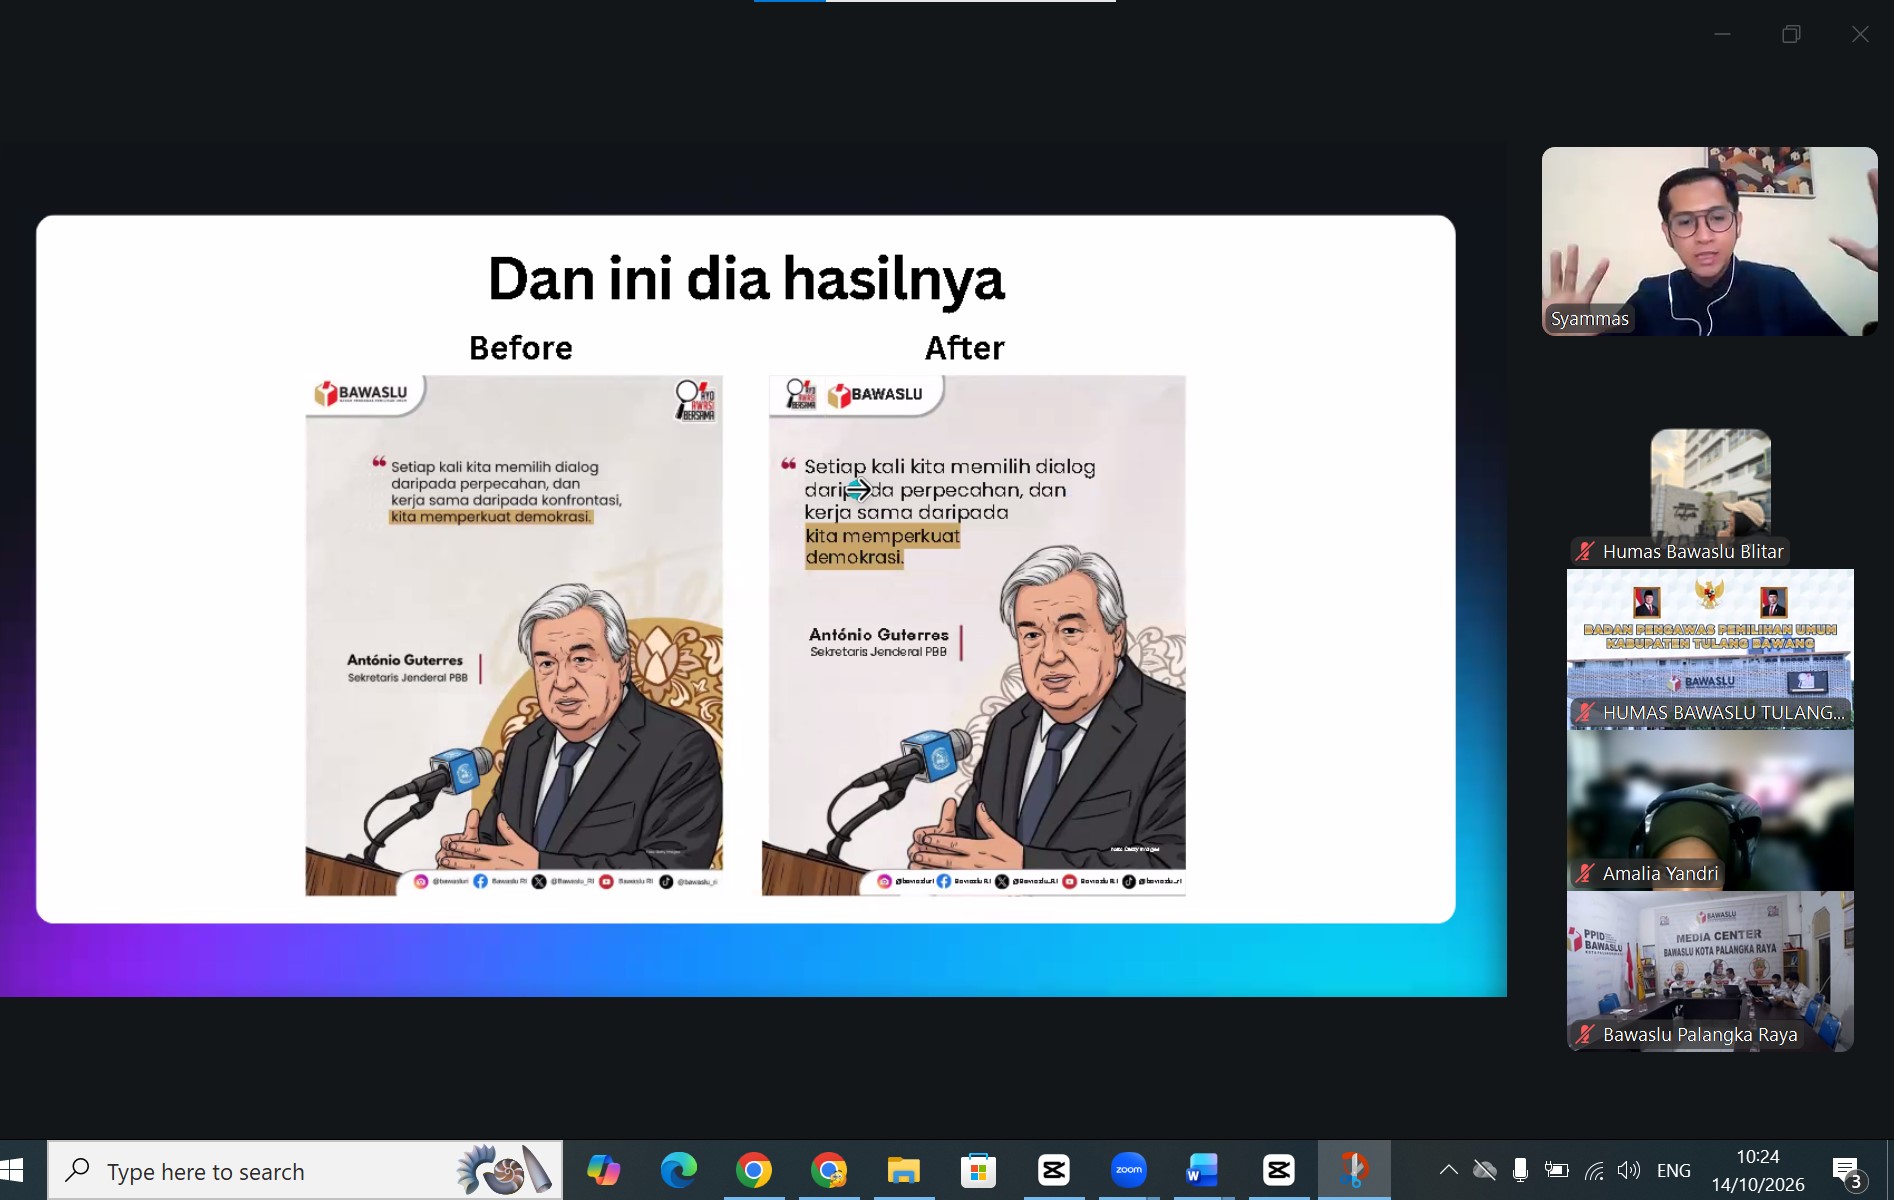Image resolution: width=1894 pixels, height=1200 pixels.
Task: Minimize the meeting window
Action: 1722,34
